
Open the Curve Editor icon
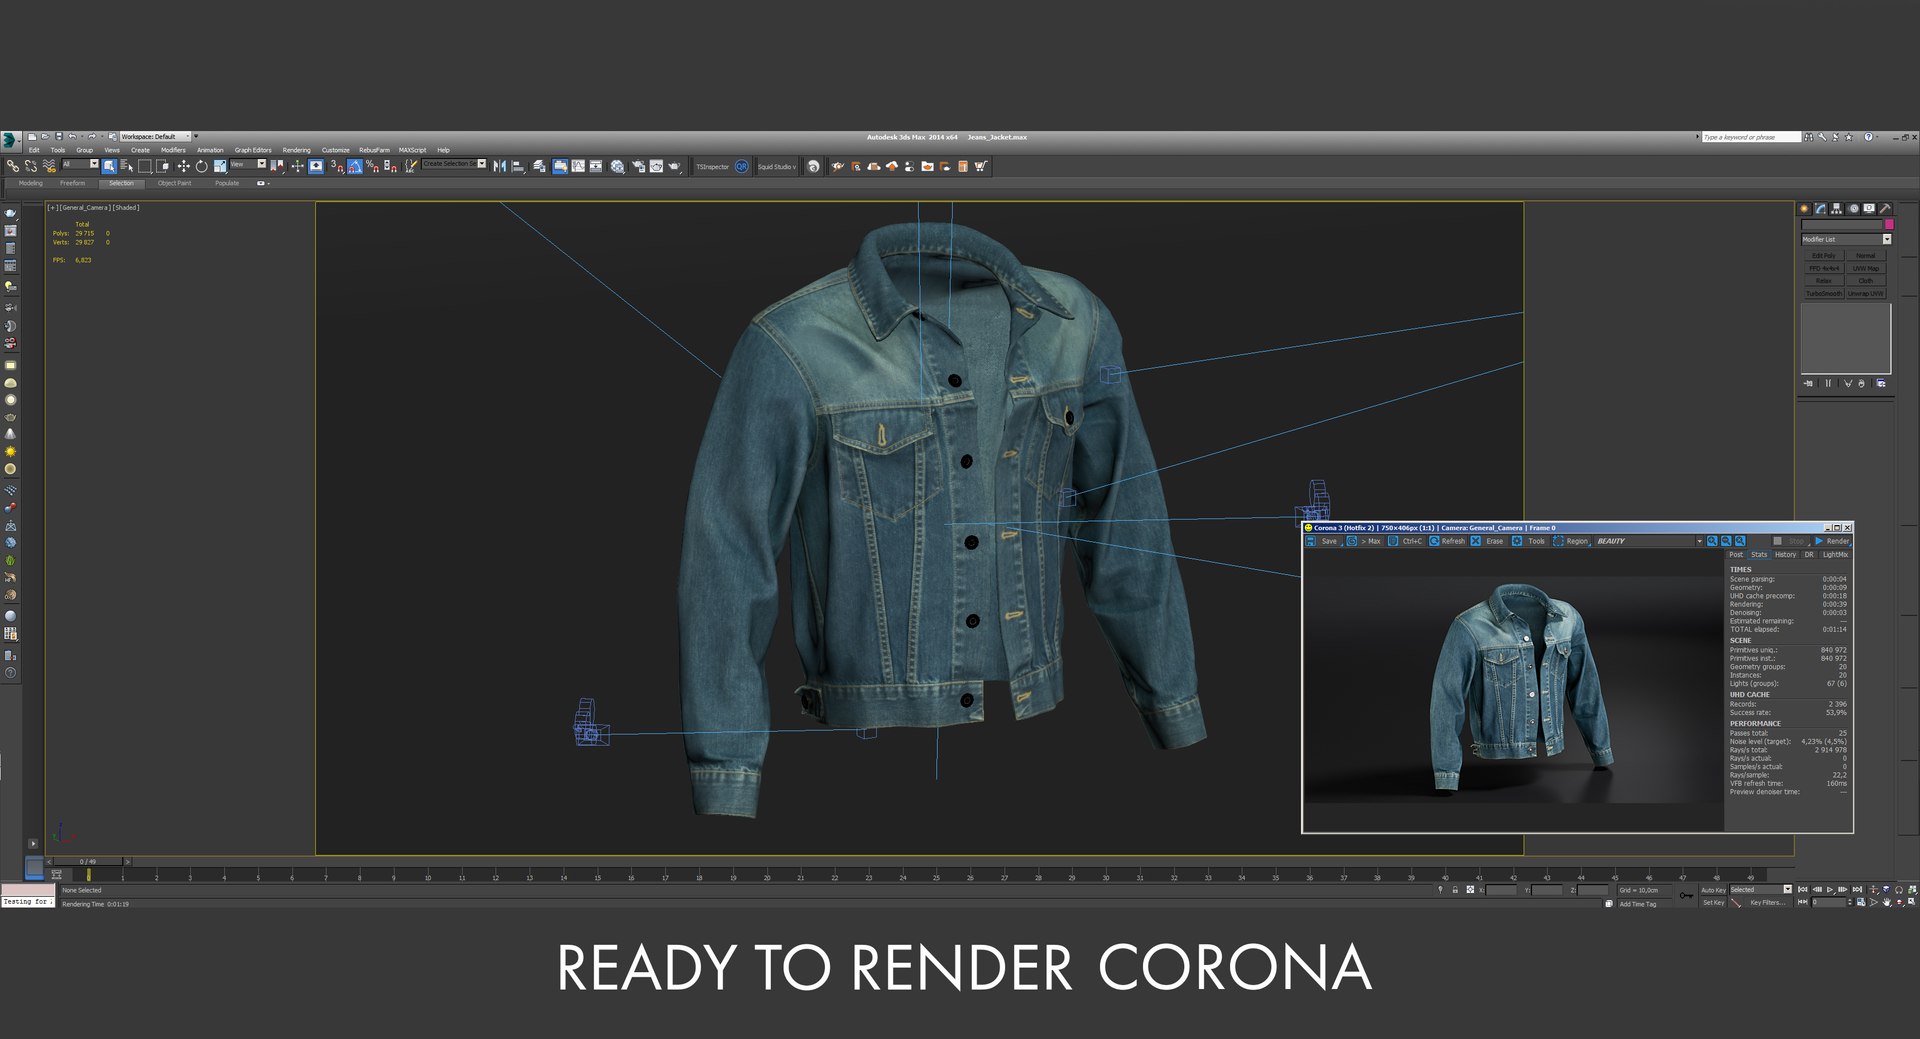click(578, 166)
